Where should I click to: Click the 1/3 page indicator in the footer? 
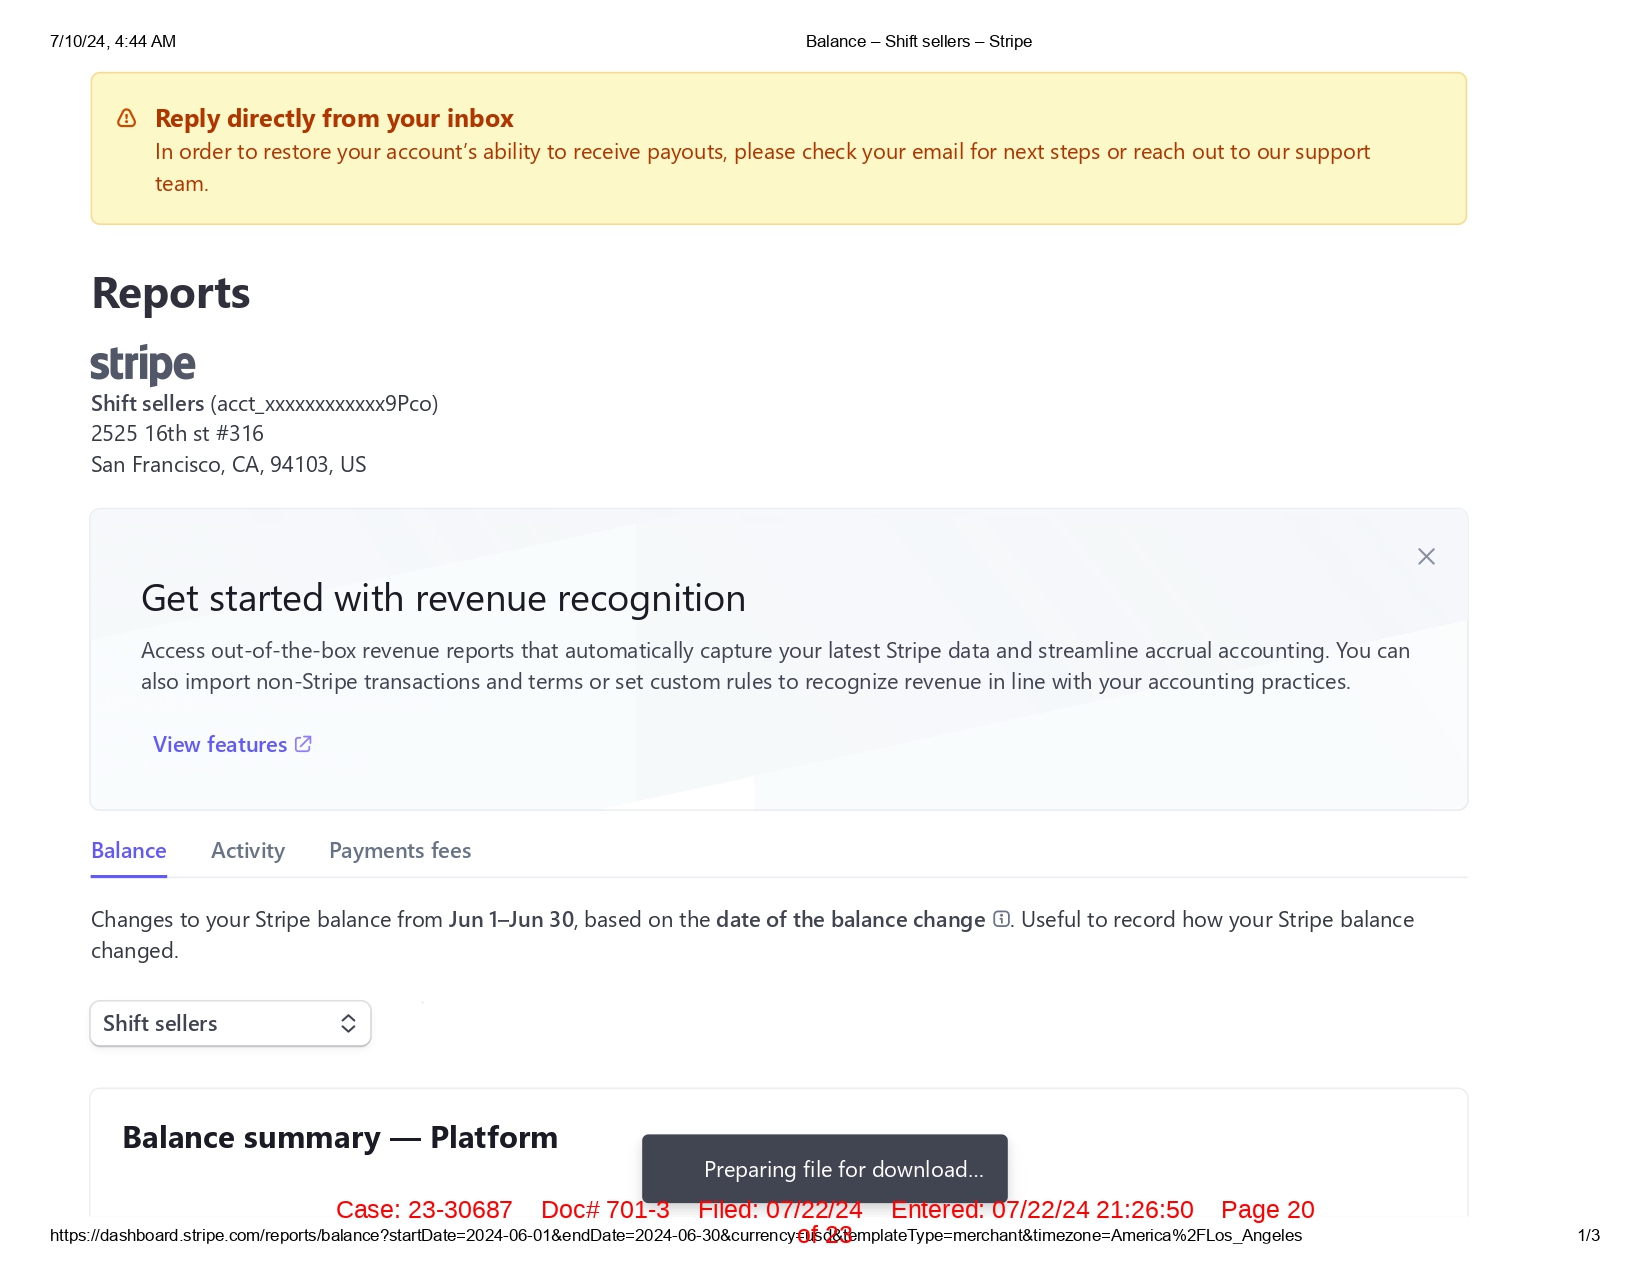pos(1588,1236)
